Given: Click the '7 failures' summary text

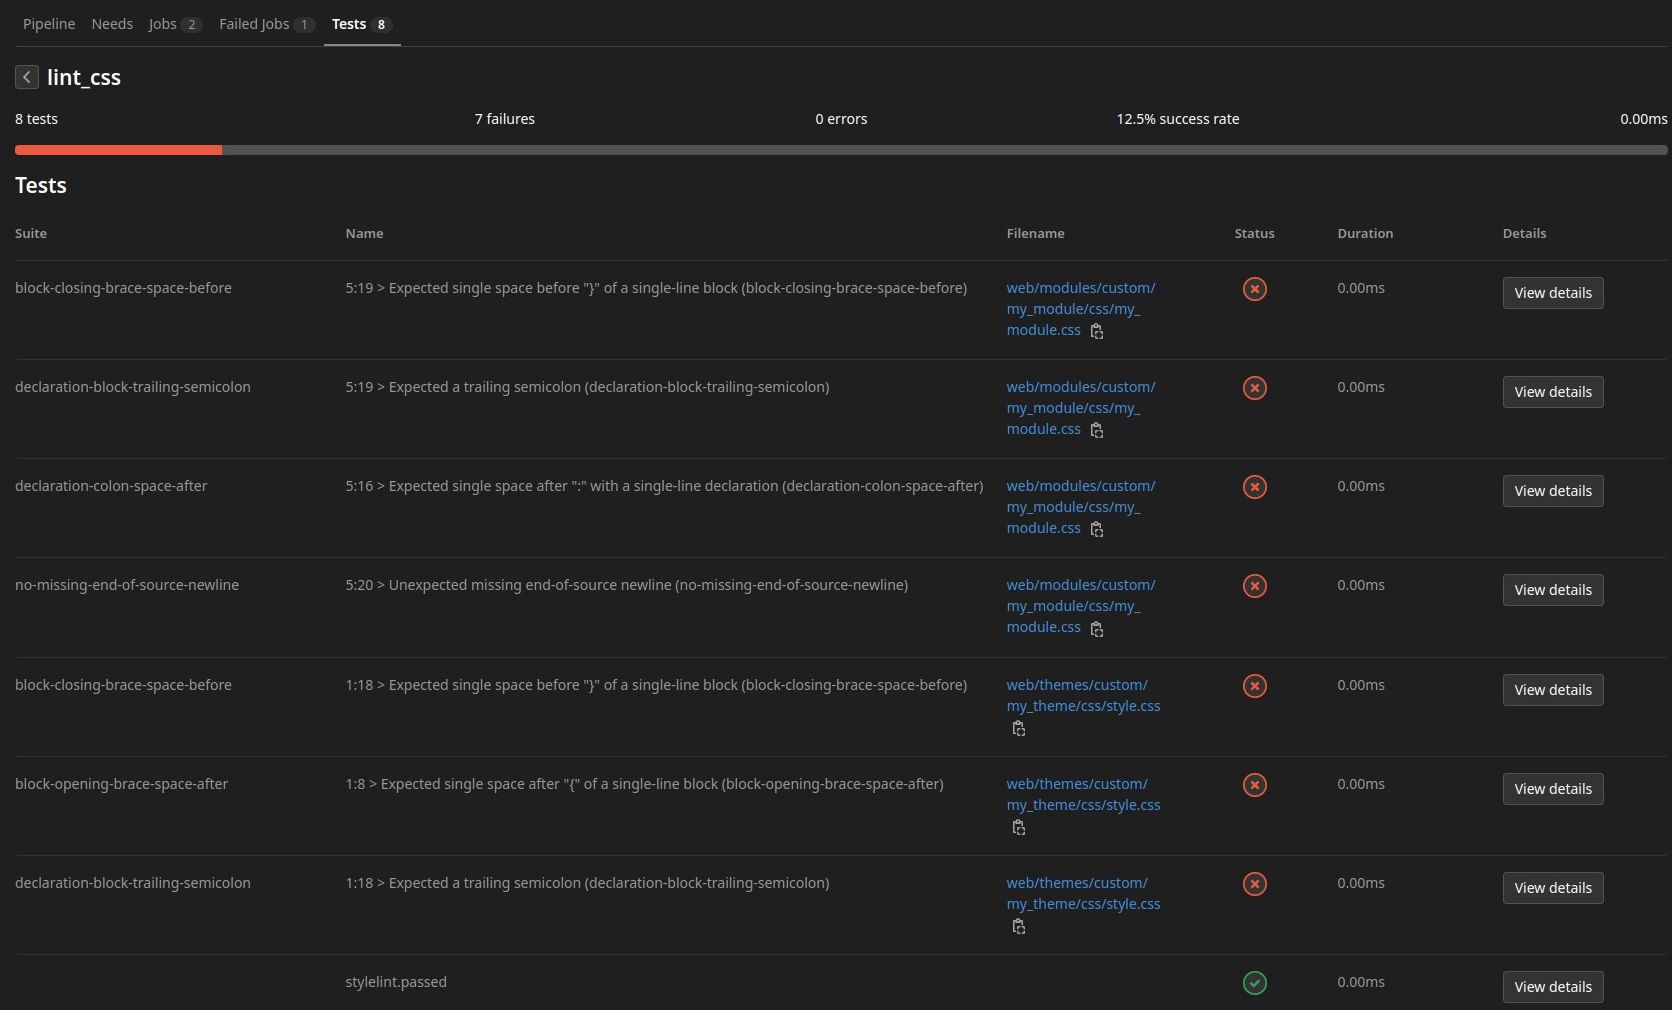Looking at the screenshot, I should pos(505,119).
